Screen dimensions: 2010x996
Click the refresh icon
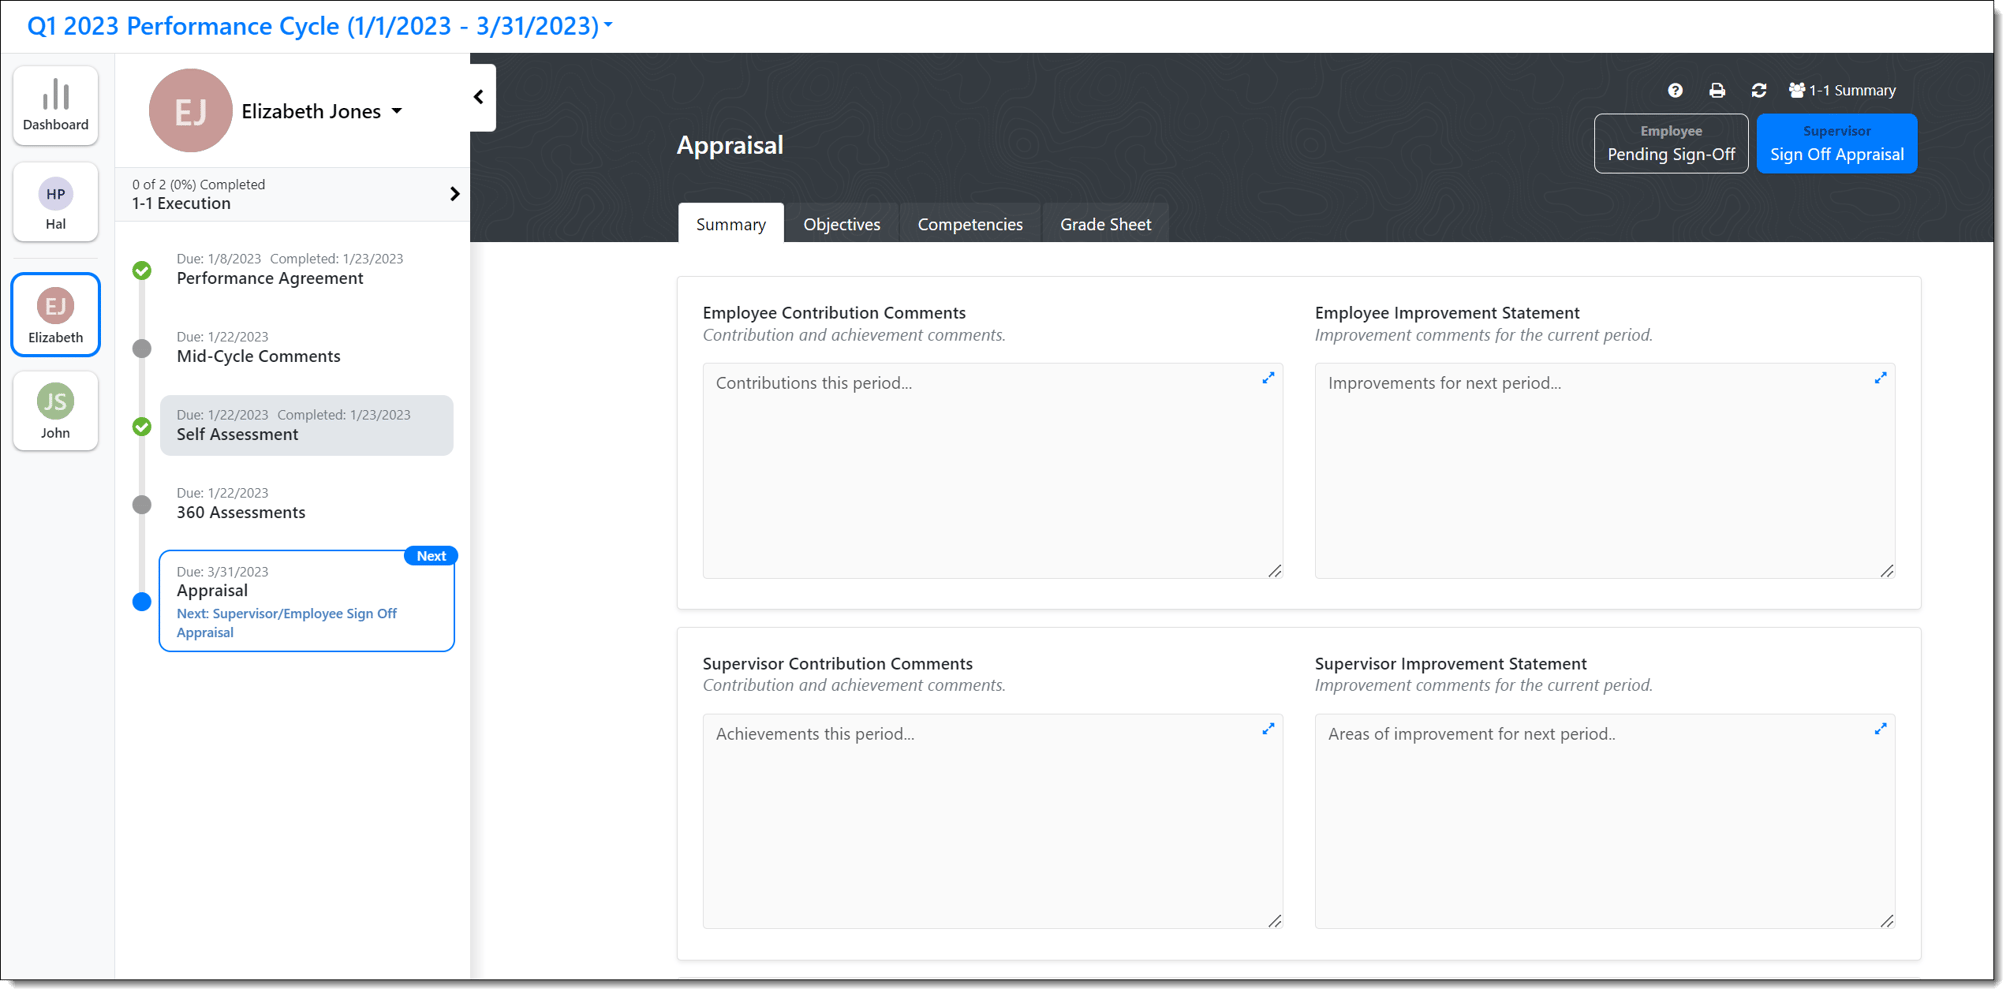pos(1759,90)
